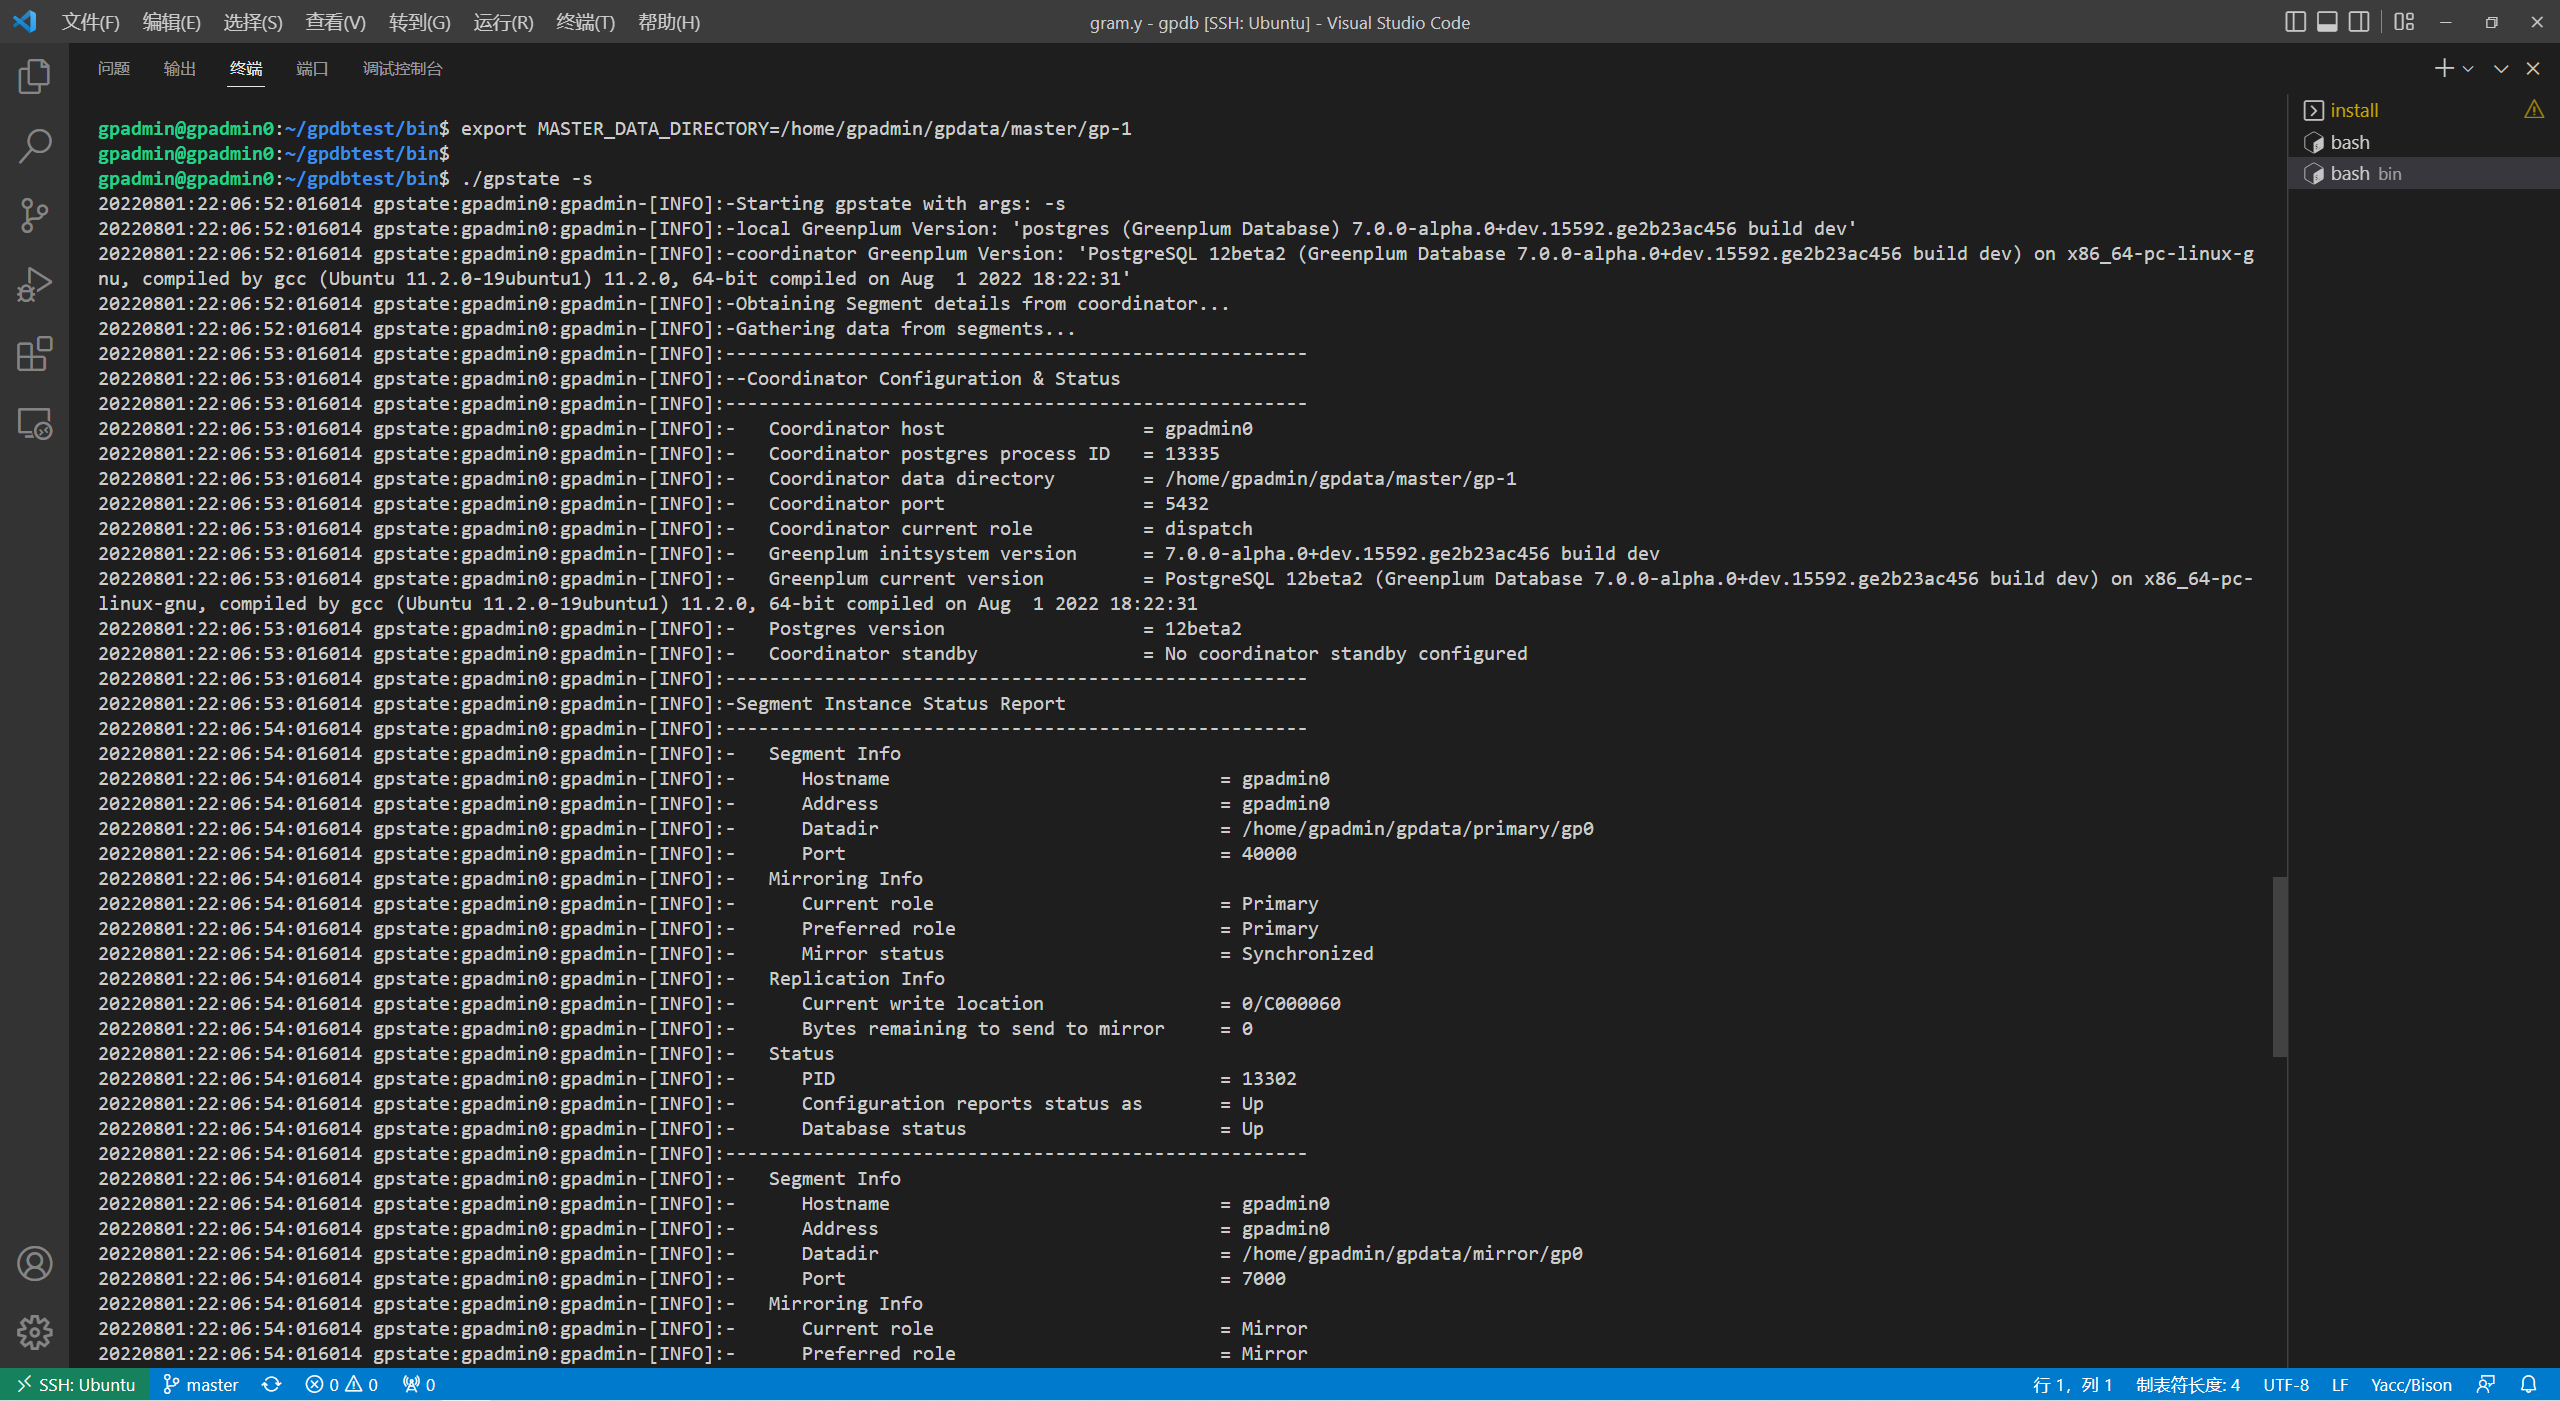
Task: Click the master branch in status bar
Action: pyautogui.click(x=201, y=1385)
